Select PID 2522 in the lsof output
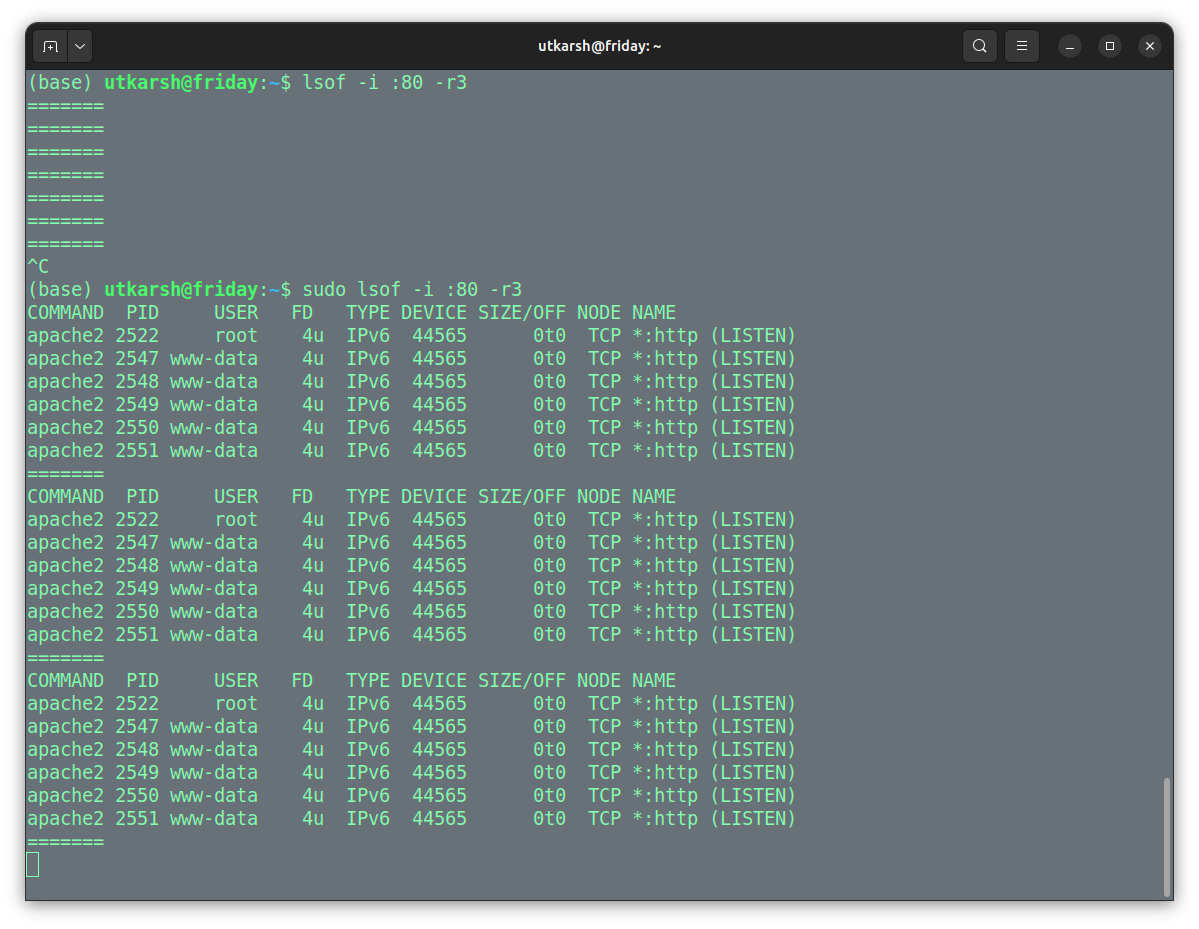Image resolution: width=1199 pixels, height=929 pixels. 142,335
